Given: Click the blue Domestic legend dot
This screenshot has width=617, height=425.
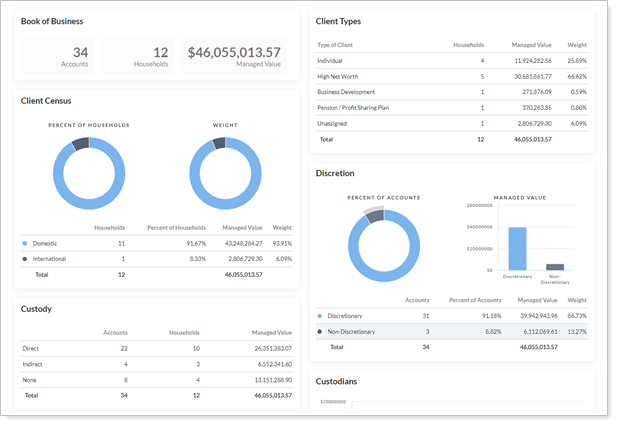Looking at the screenshot, I should [x=25, y=243].
